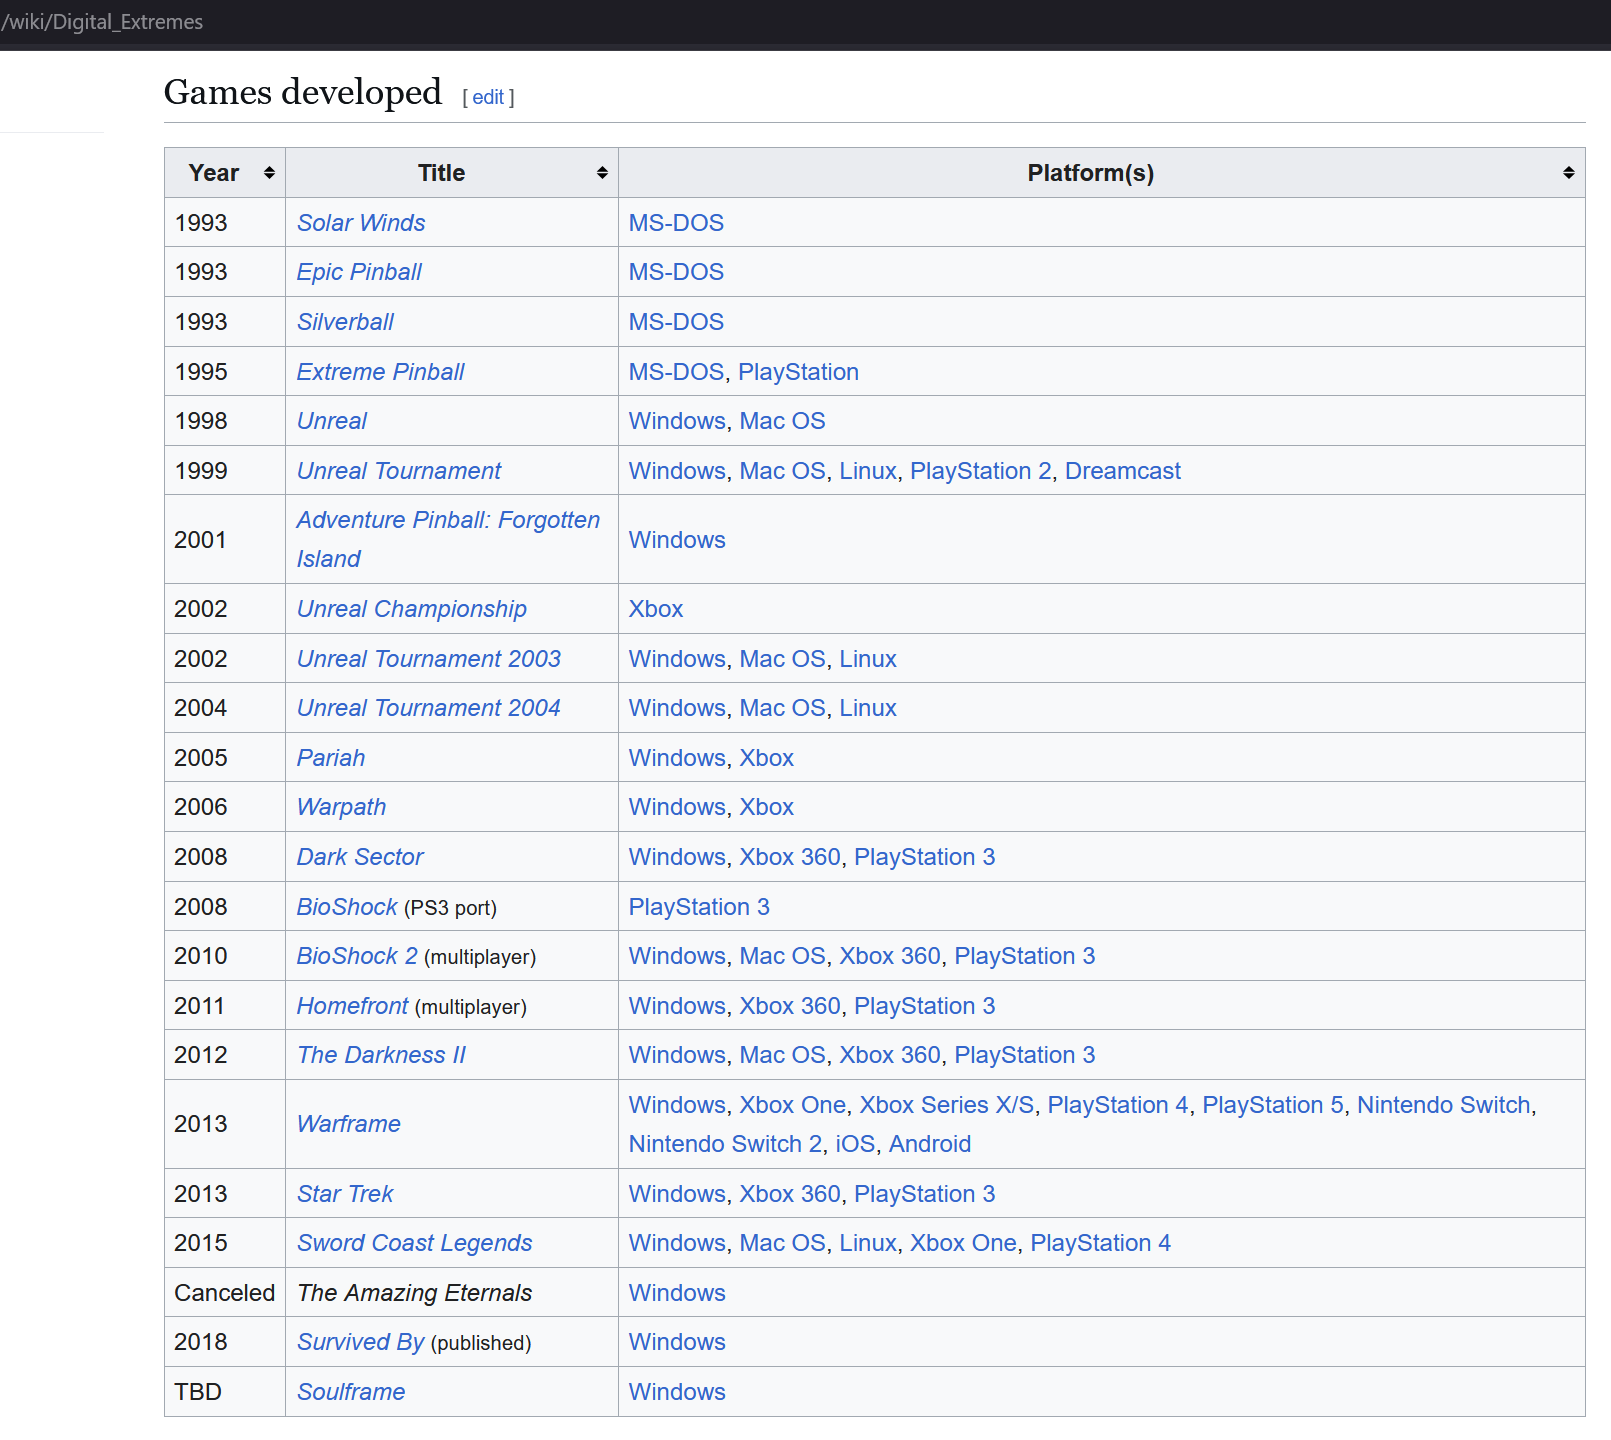The width and height of the screenshot is (1611, 1440).
Task: Open the Unreal Tournament 2003 article
Action: click(x=429, y=659)
